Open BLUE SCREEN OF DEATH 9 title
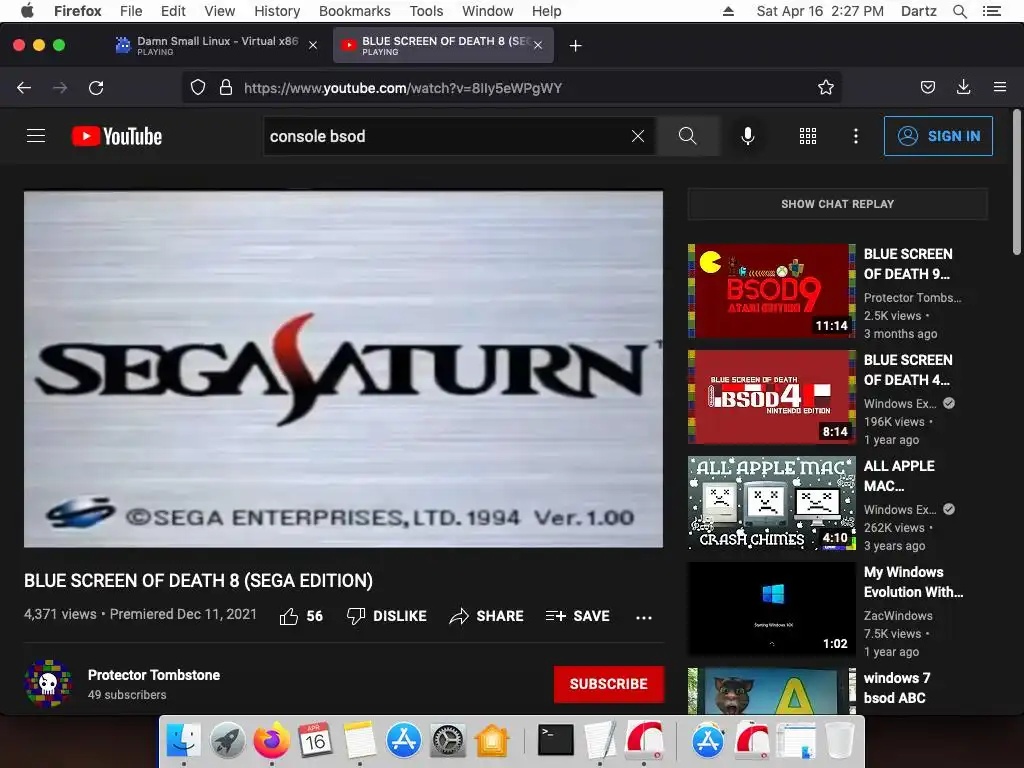 [908, 264]
